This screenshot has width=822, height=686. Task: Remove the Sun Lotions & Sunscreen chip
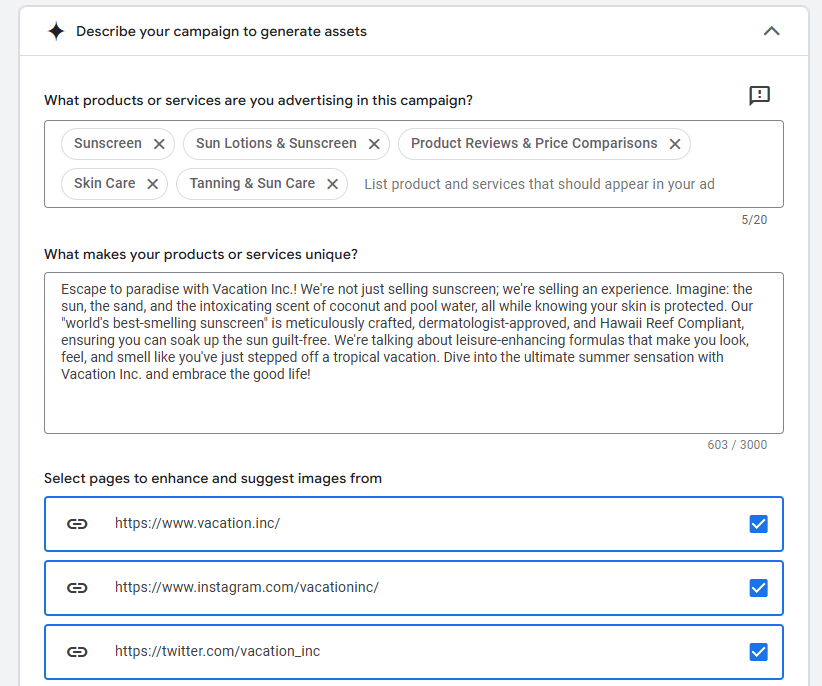point(374,144)
